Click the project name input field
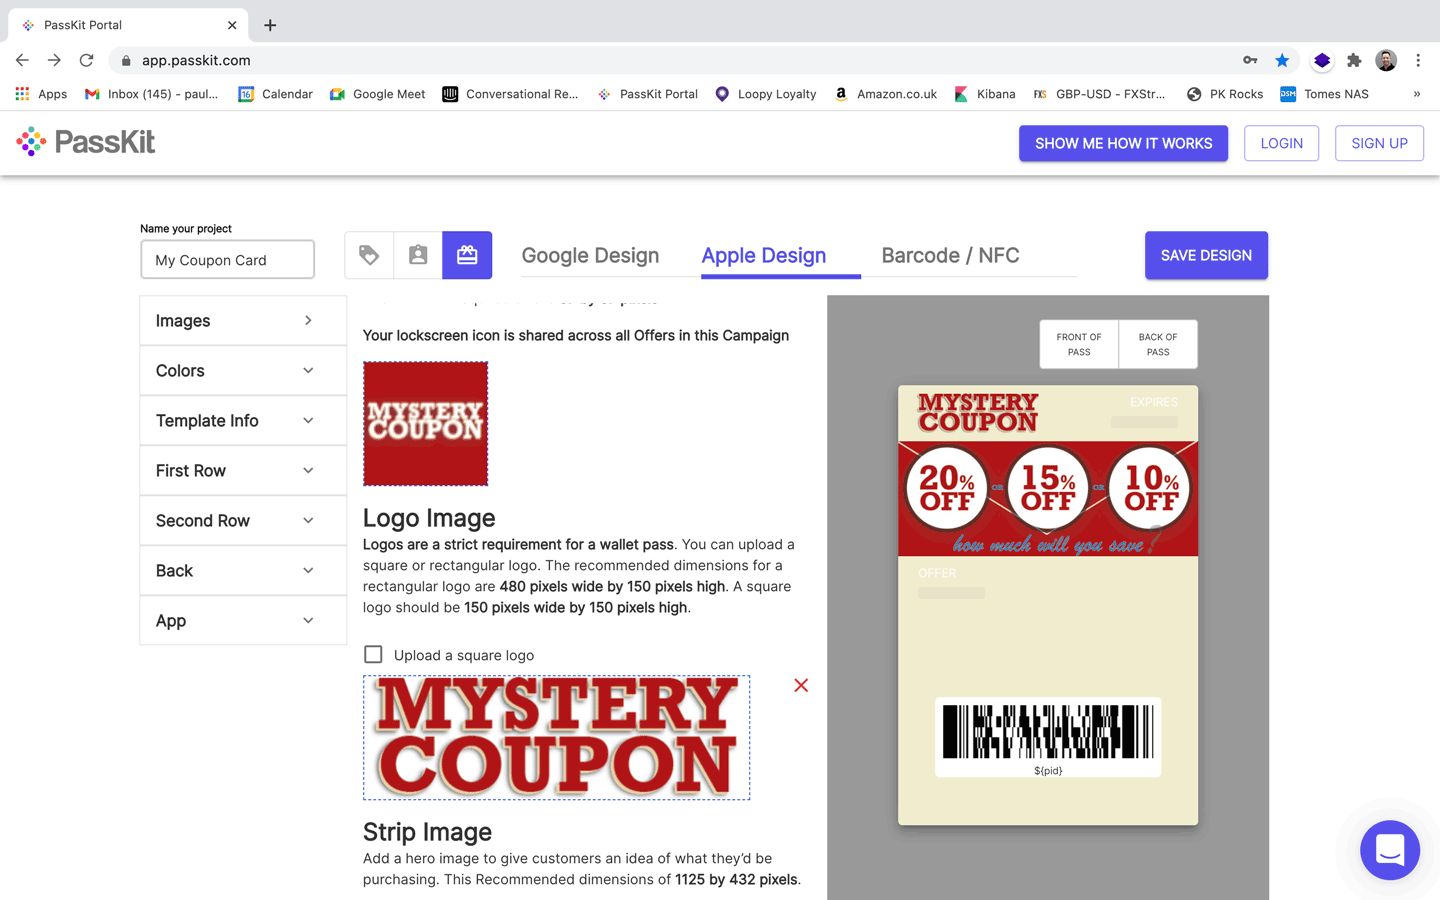The image size is (1440, 900). click(x=228, y=260)
